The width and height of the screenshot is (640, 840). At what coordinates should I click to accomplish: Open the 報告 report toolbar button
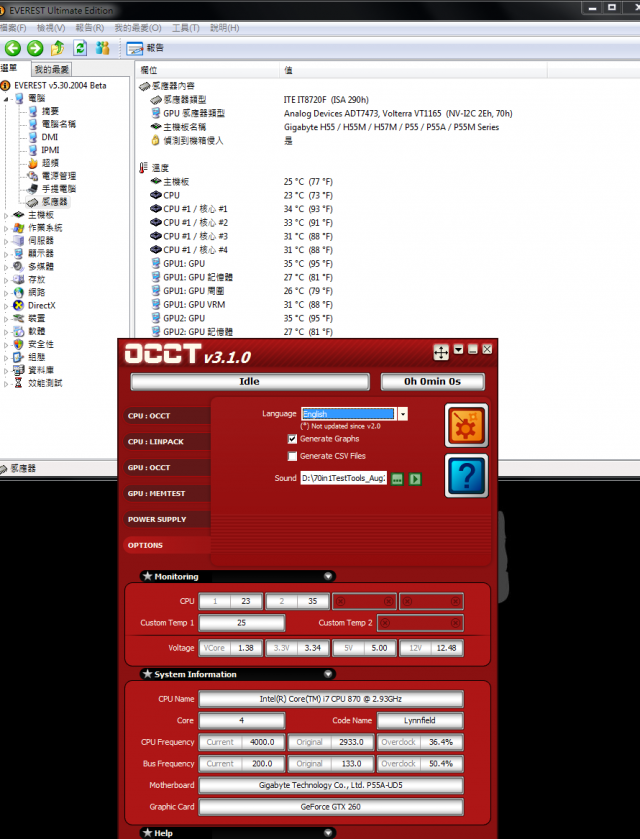(146, 48)
